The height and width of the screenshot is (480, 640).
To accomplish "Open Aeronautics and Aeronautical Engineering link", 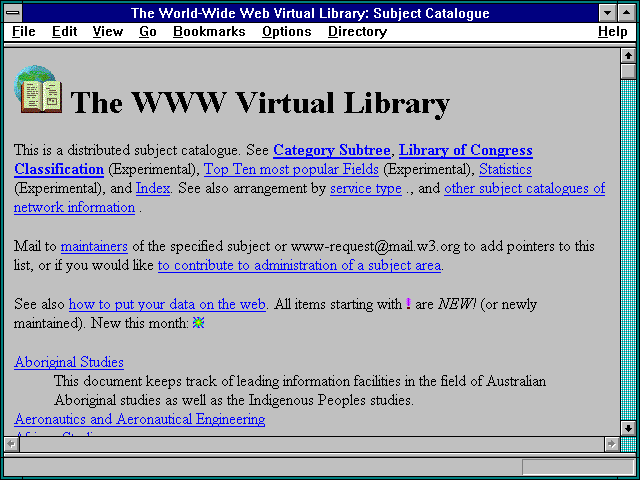I will point(140,419).
